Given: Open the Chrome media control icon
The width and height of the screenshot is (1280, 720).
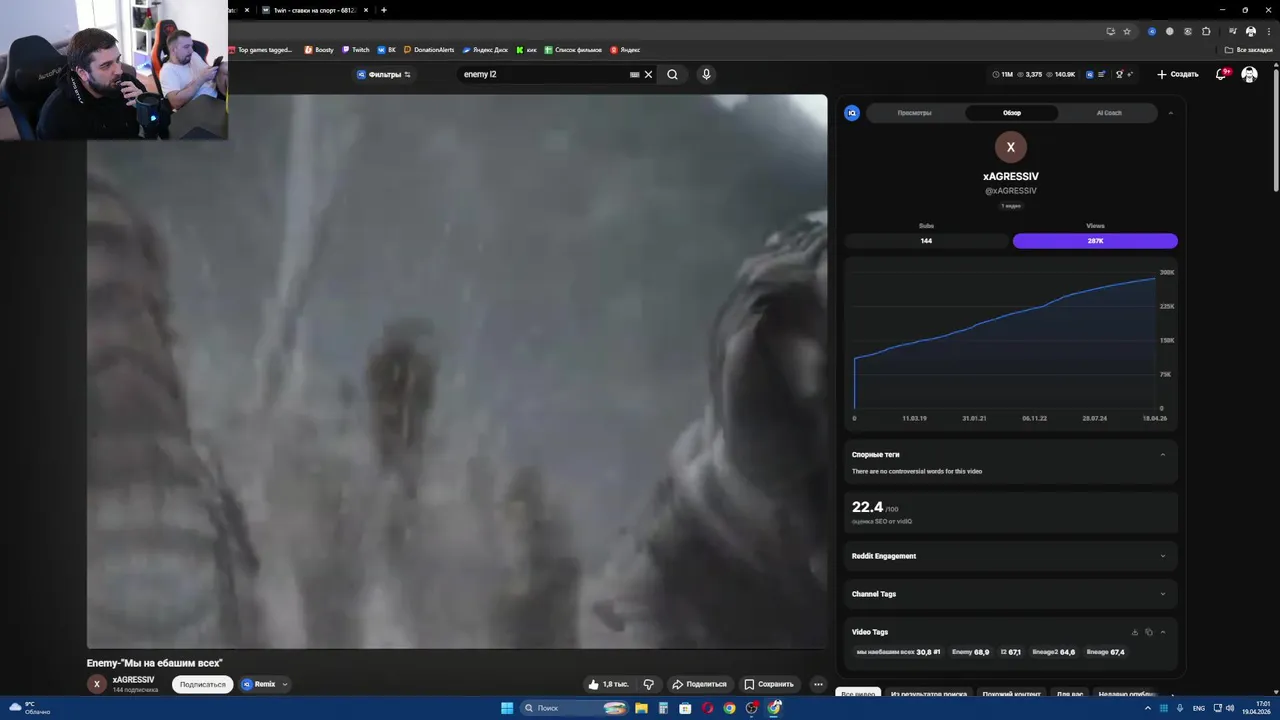Looking at the screenshot, I should (x=1232, y=31).
